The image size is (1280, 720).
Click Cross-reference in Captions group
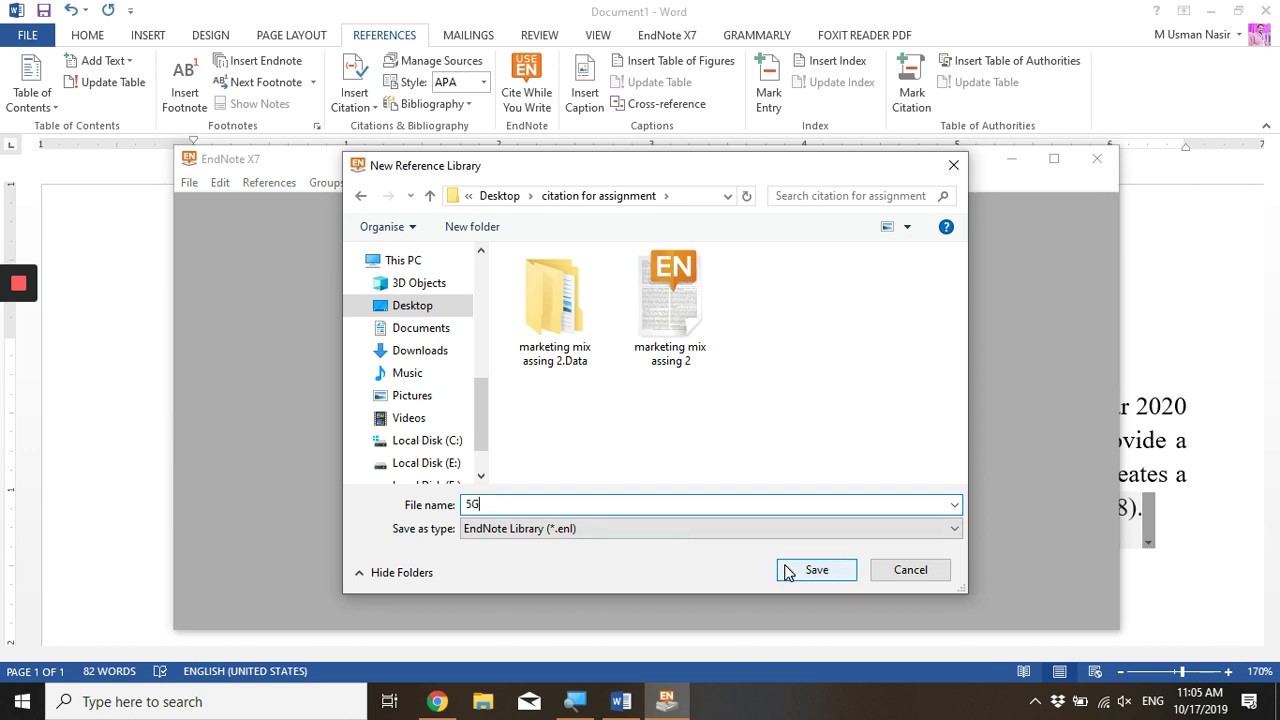[658, 104]
